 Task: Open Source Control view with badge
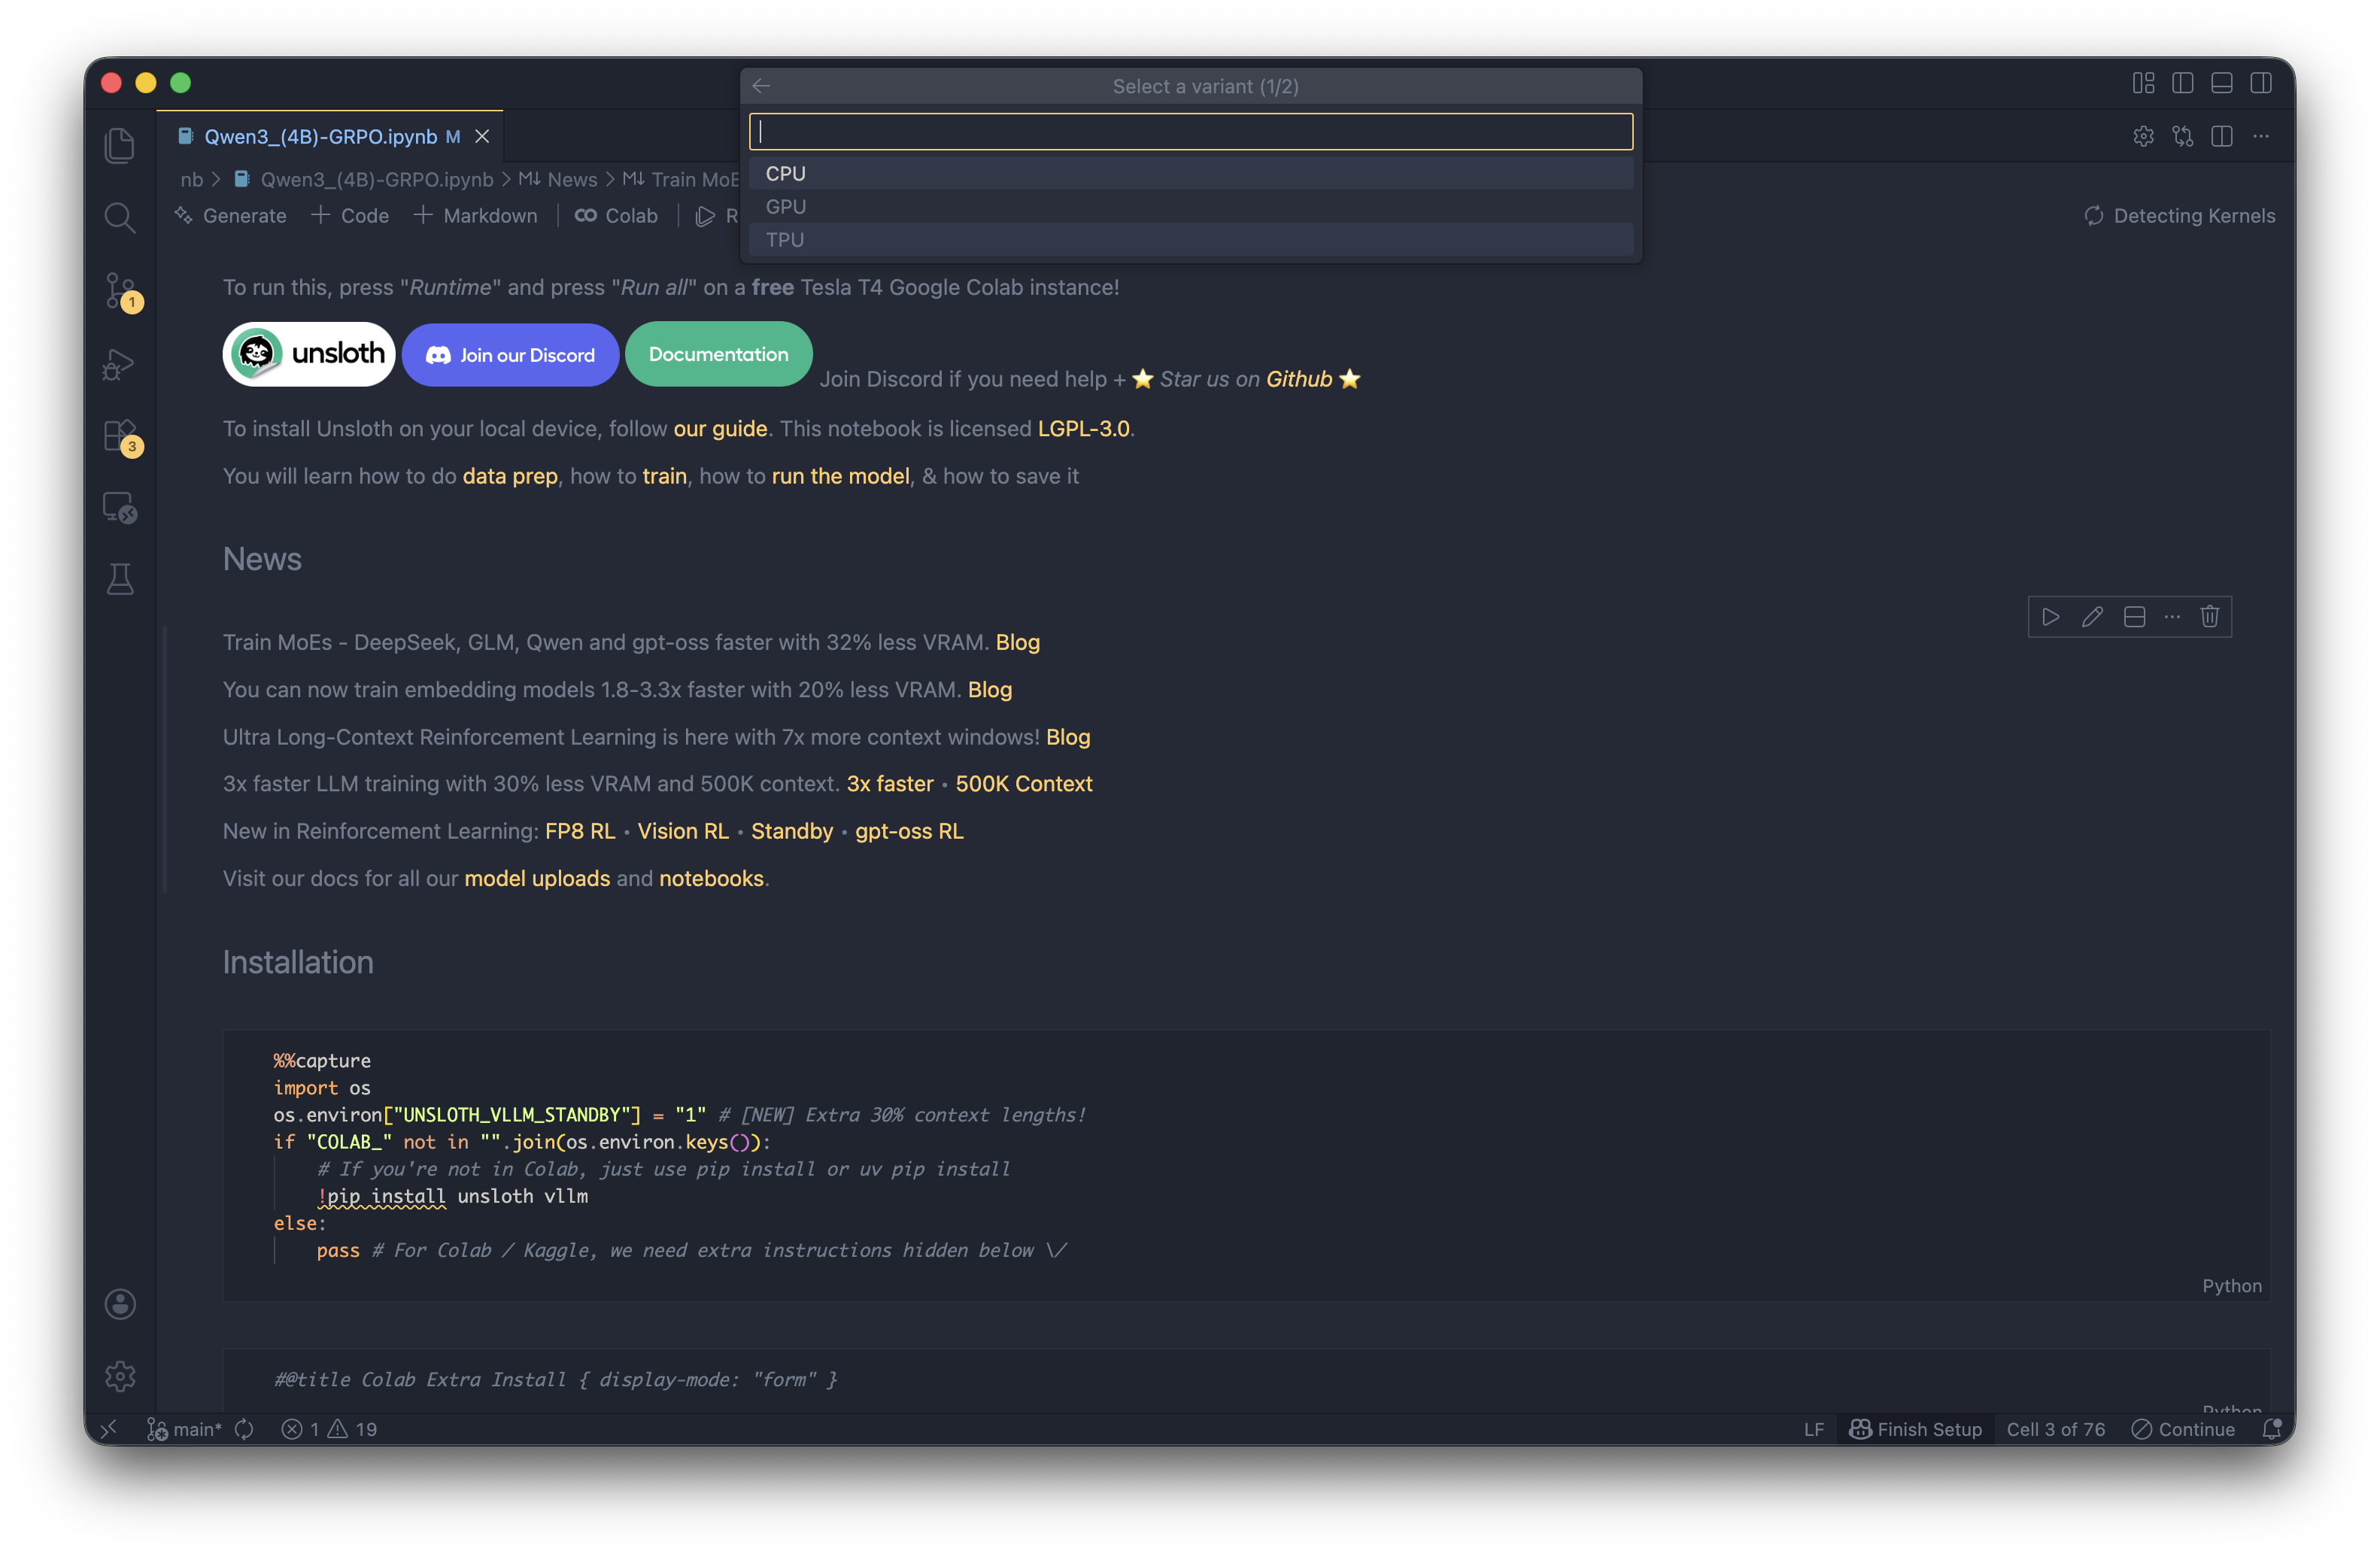[120, 291]
